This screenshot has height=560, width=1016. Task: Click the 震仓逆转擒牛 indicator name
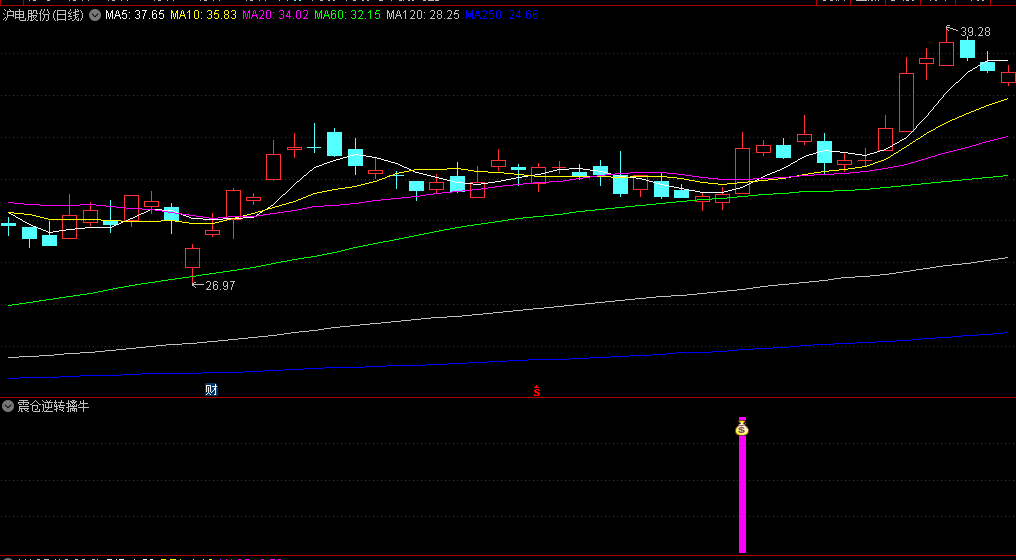pyautogui.click(x=53, y=406)
